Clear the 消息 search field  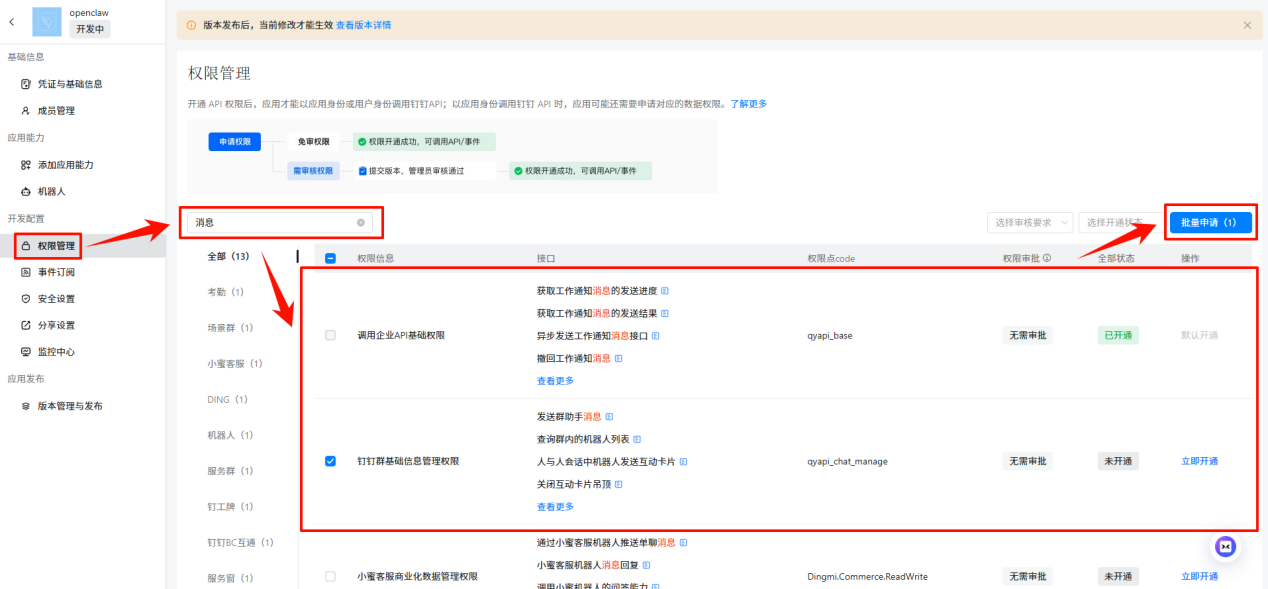coord(361,222)
